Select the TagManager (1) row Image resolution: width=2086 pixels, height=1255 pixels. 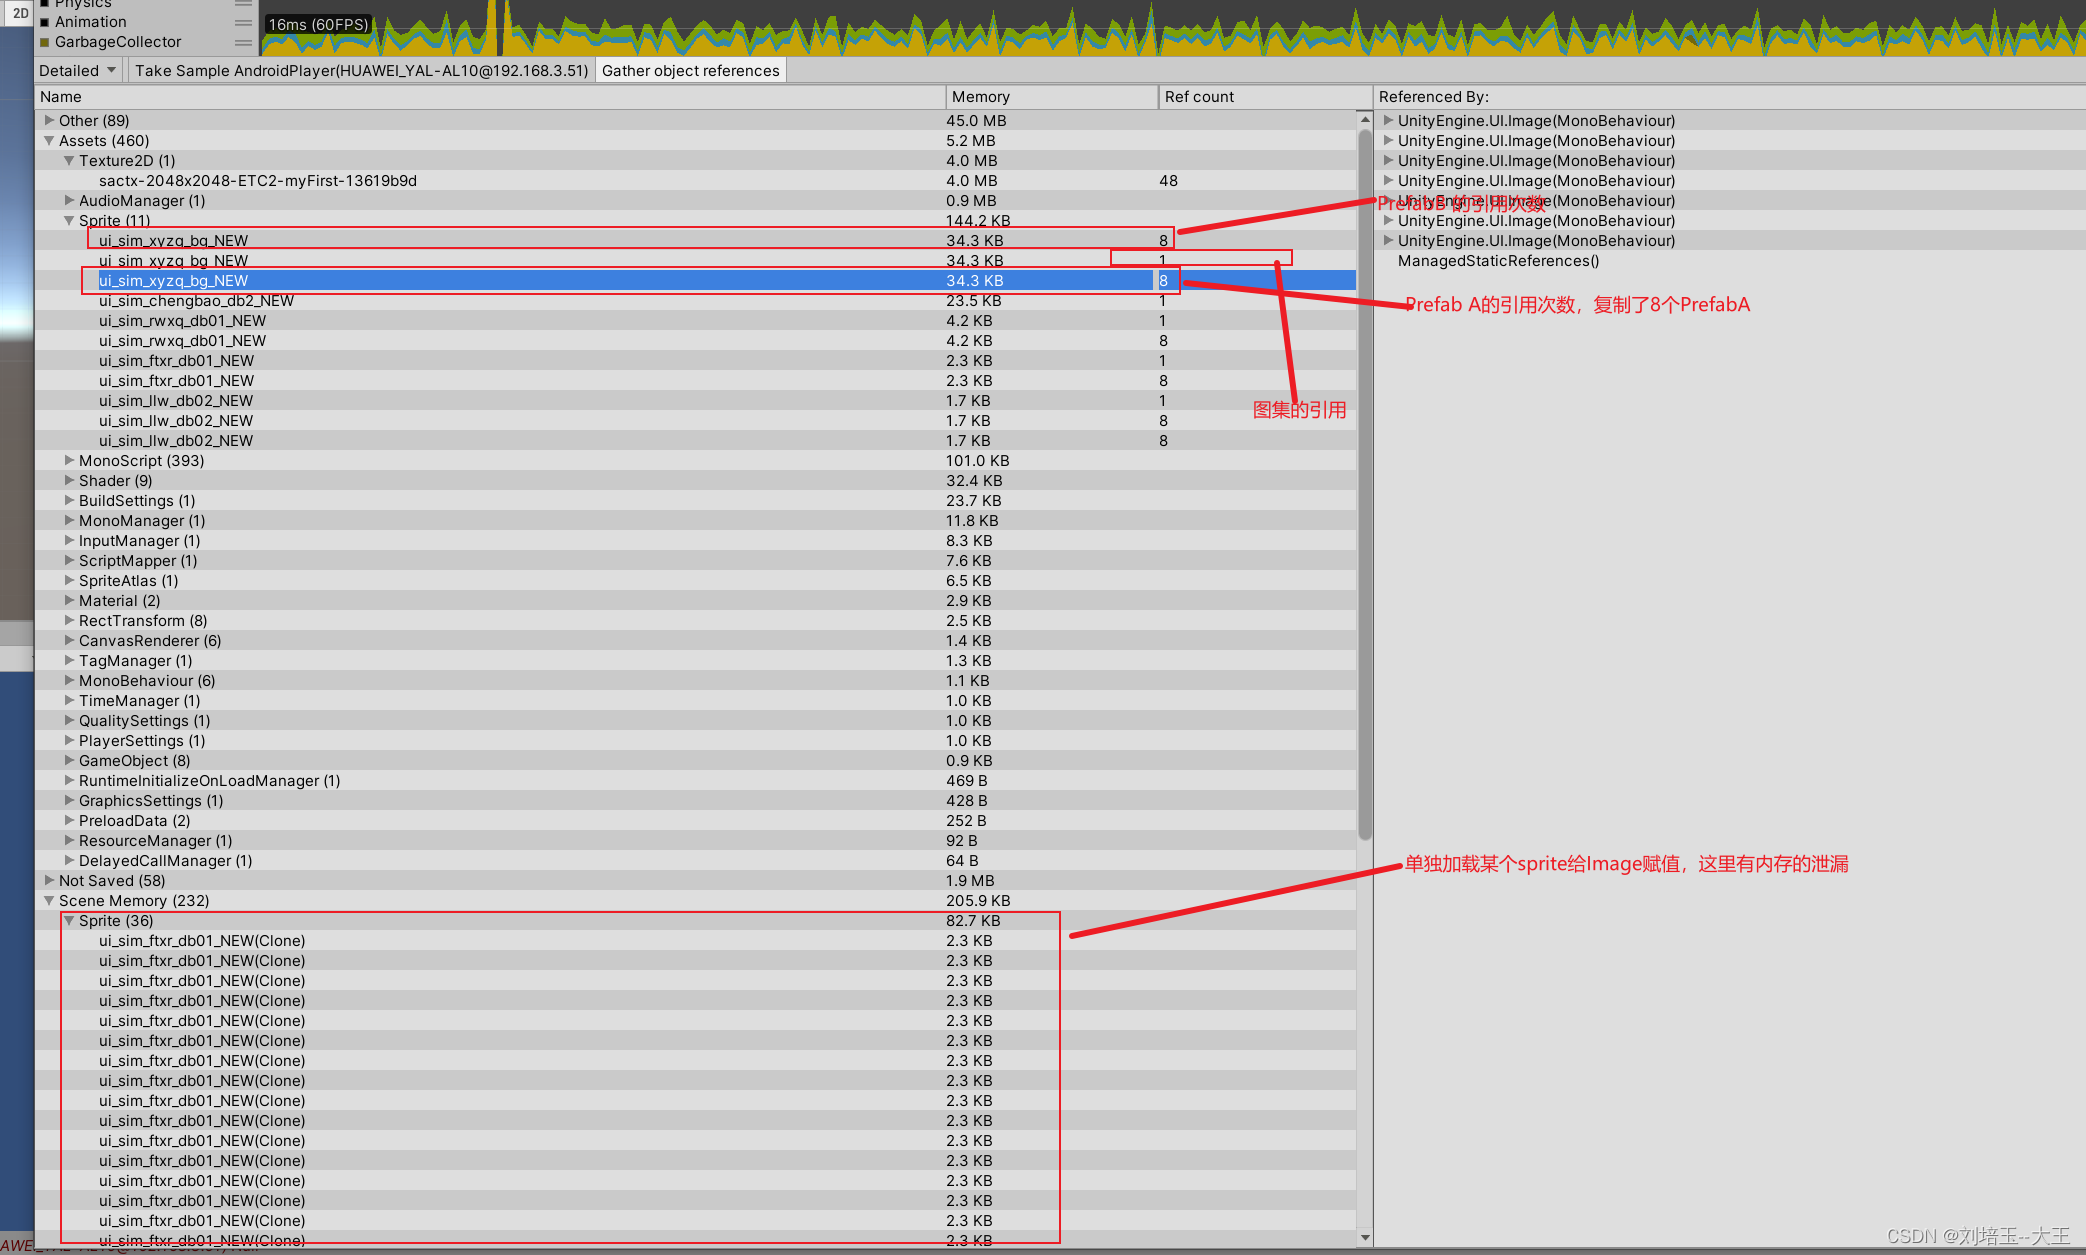pos(695,661)
